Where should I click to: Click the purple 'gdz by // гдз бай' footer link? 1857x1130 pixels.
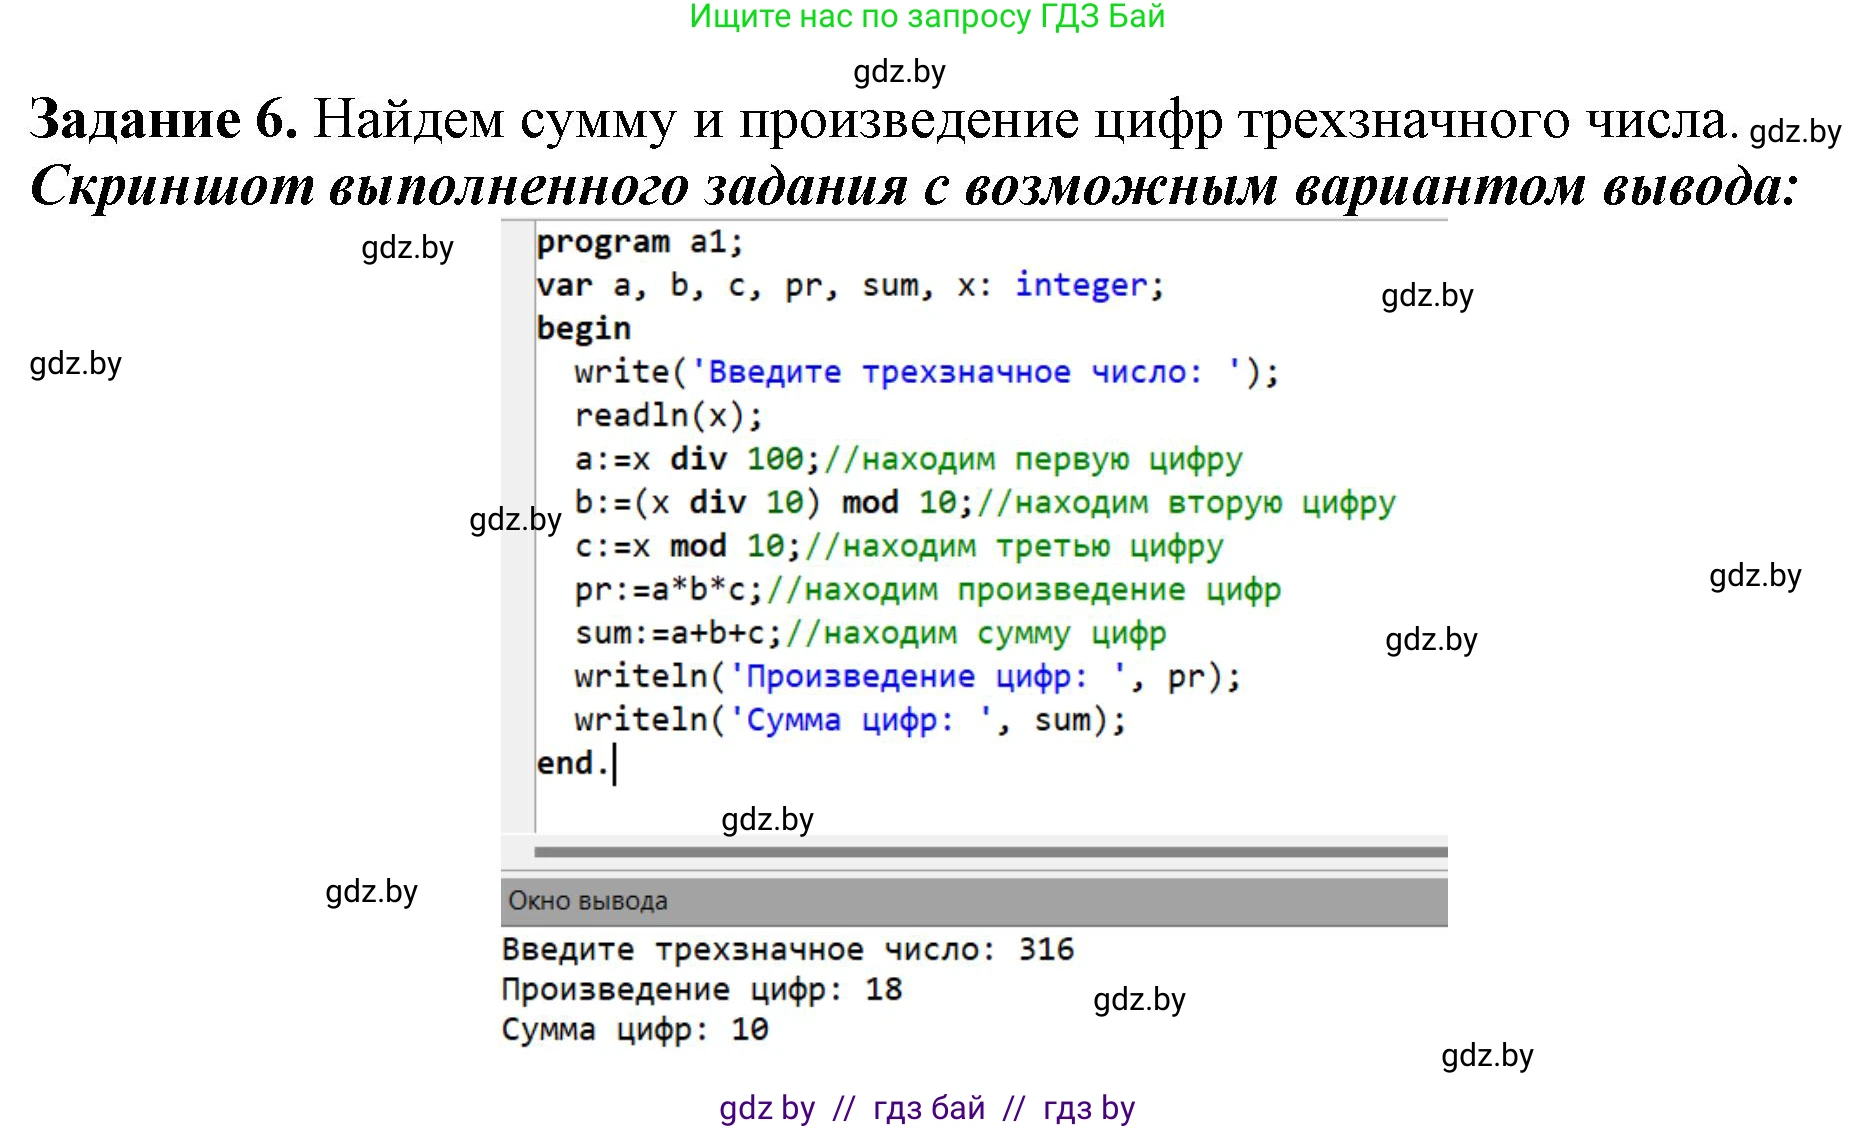tap(926, 1108)
